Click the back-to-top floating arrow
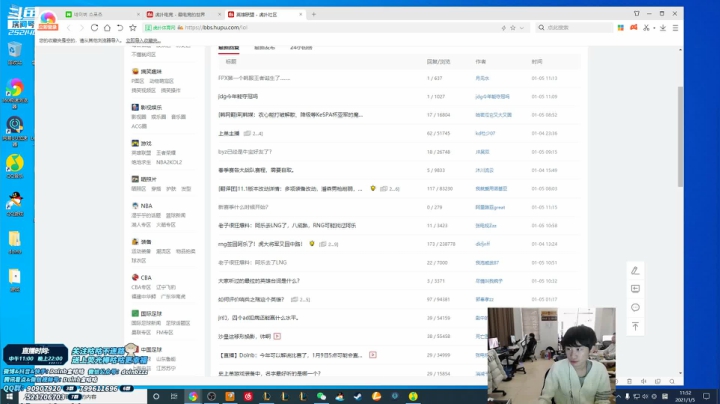The height and width of the screenshot is (404, 720). pos(635,326)
